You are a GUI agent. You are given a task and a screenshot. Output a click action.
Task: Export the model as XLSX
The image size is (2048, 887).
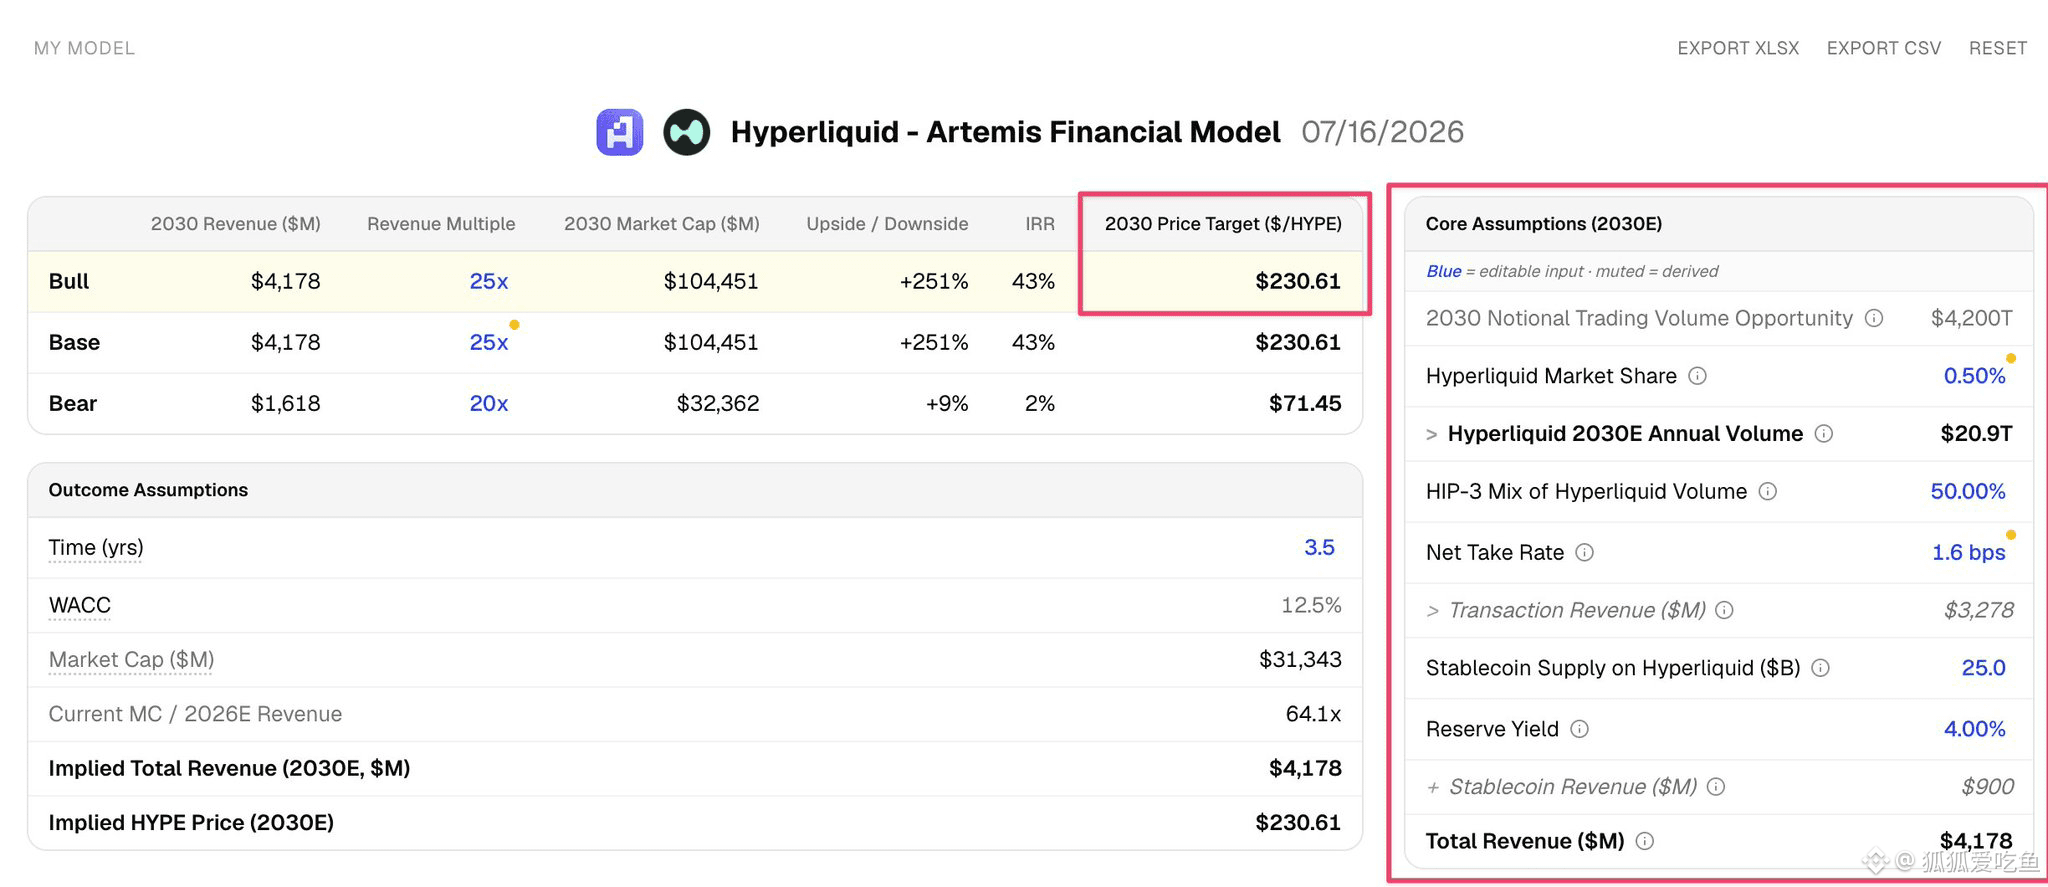(x=1738, y=48)
